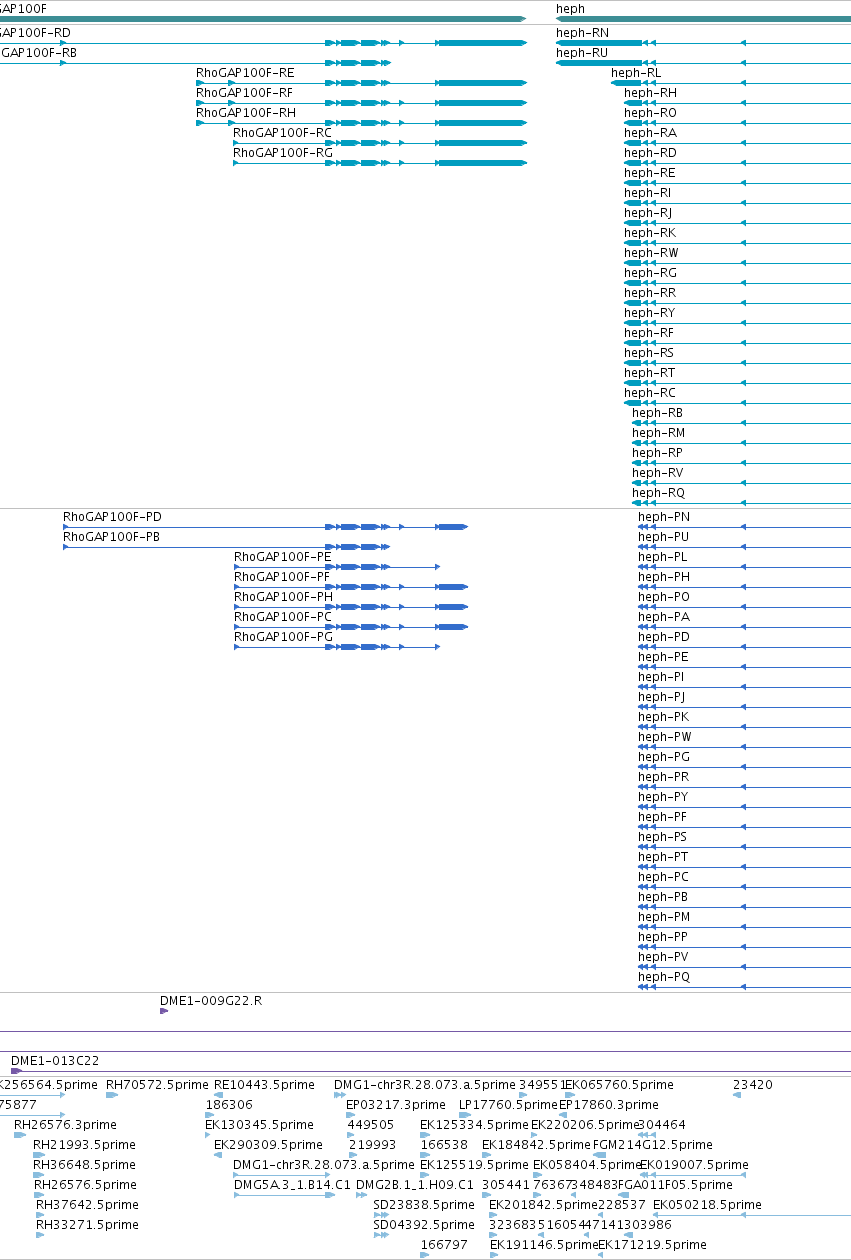The width and height of the screenshot is (851, 1260).
Task: Select the heph gene label
Action: click(570, 9)
